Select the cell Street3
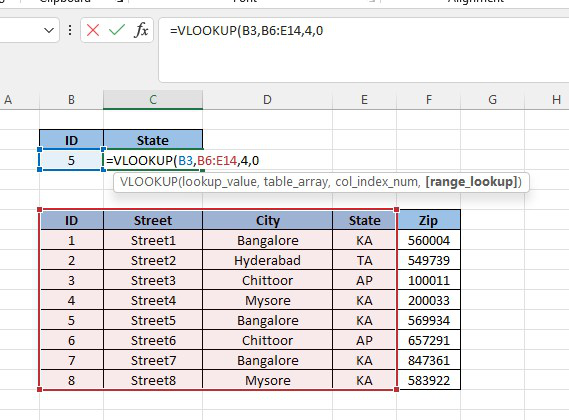This screenshot has height=420, width=569. [x=153, y=280]
